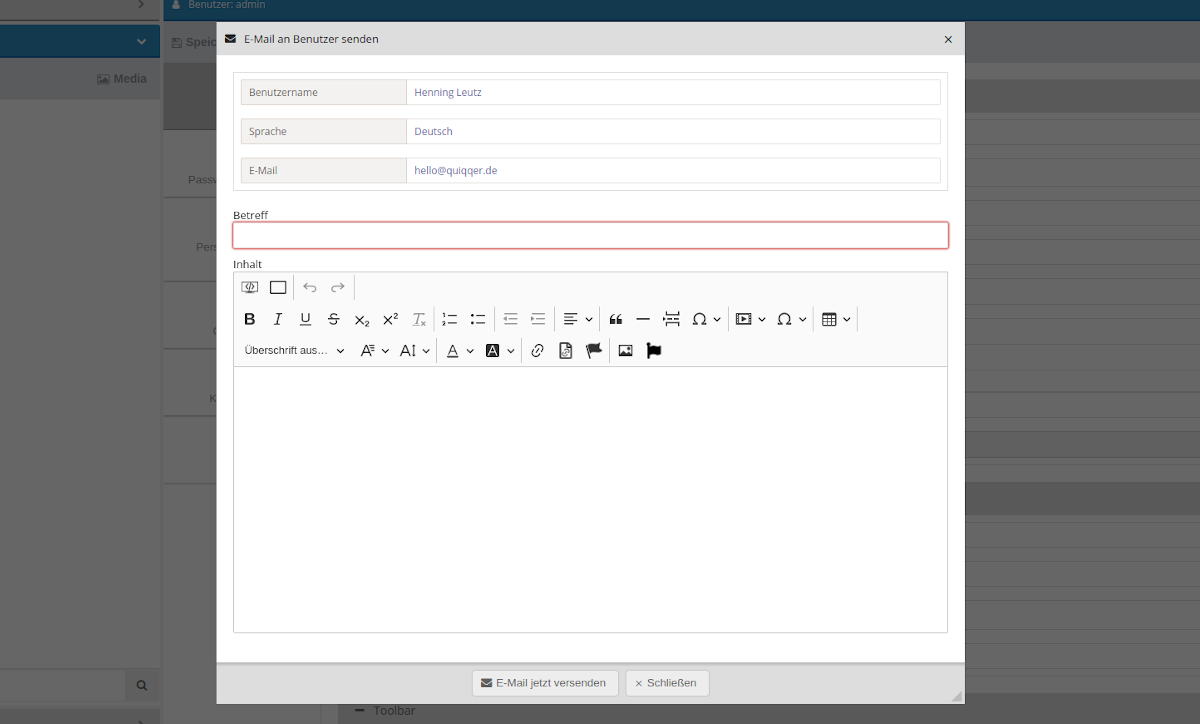Expand the insert media dropdown
The width and height of the screenshot is (1200, 724).
tap(750, 319)
